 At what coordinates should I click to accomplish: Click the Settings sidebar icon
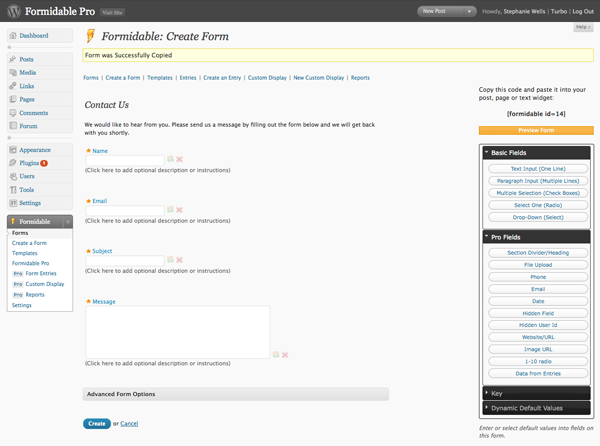click(x=13, y=203)
